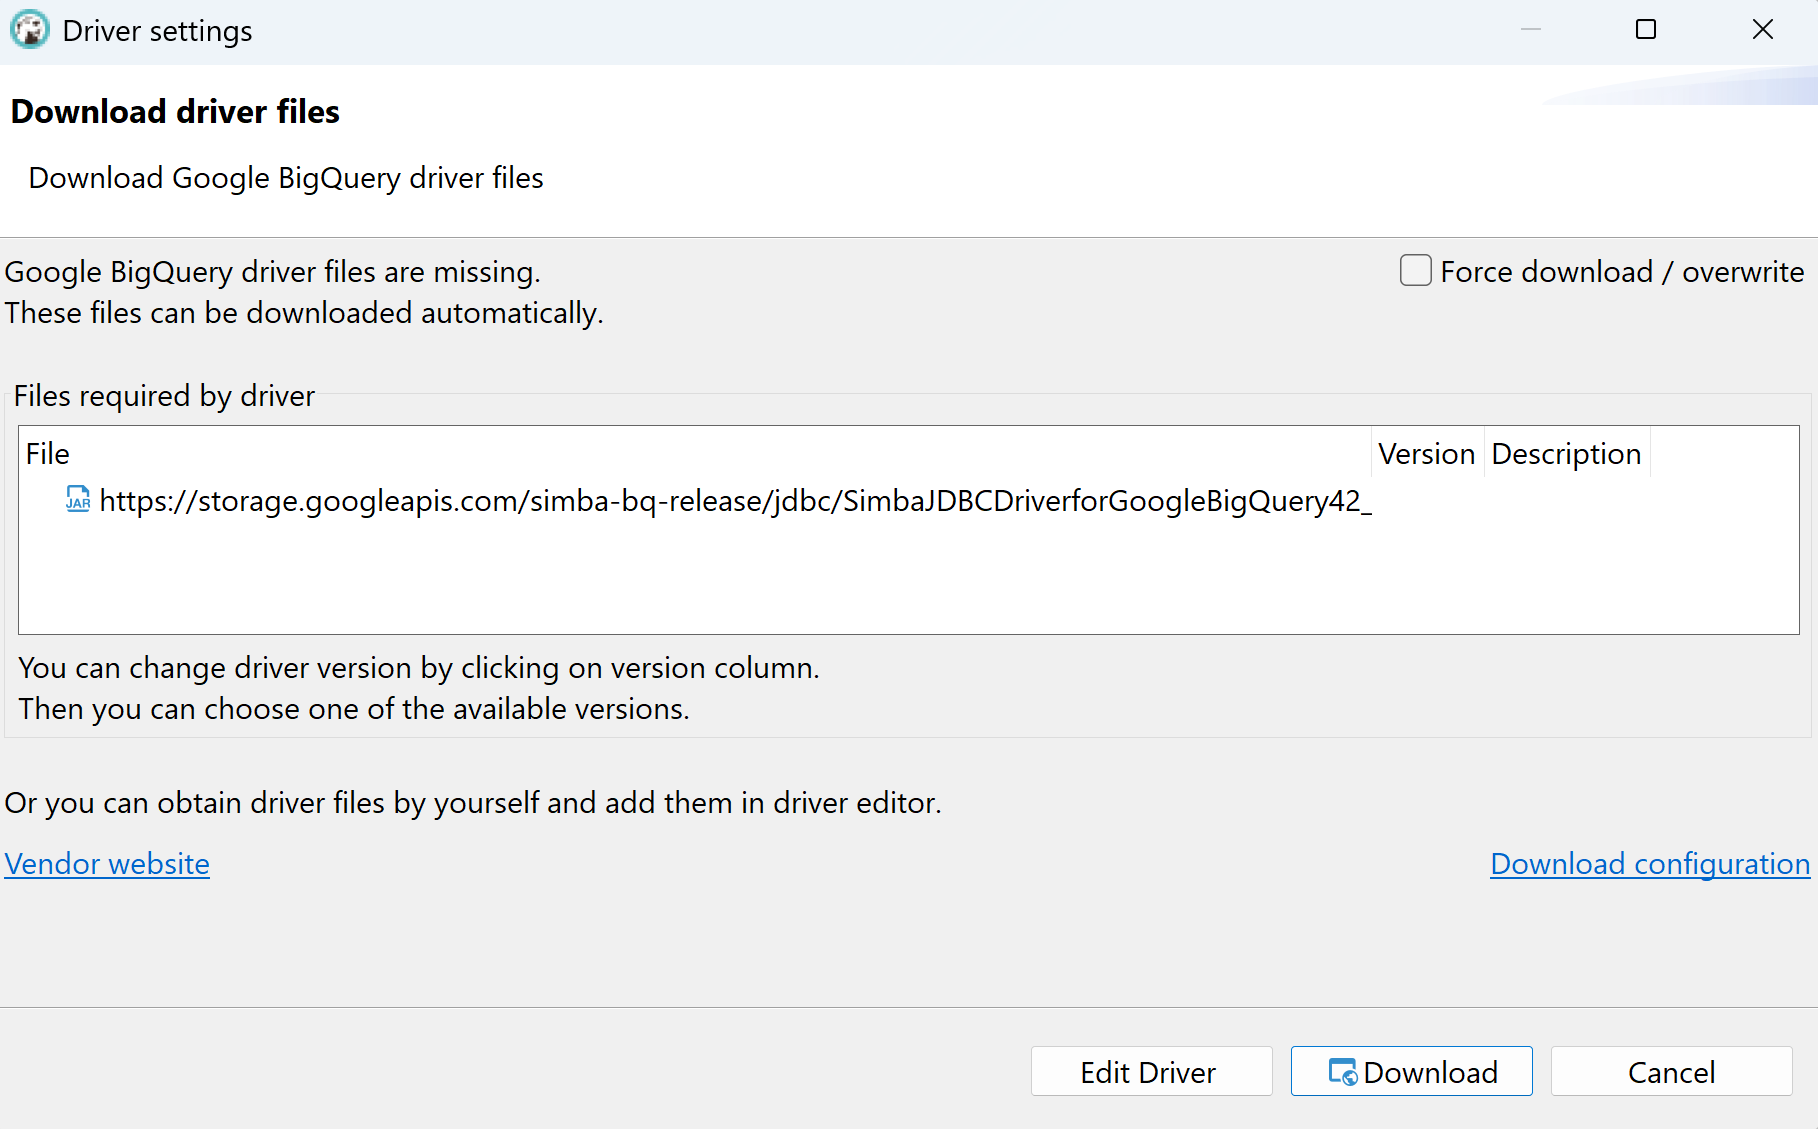Click the DBeaver icon in the title bar
The width and height of the screenshot is (1818, 1129).
click(29, 30)
